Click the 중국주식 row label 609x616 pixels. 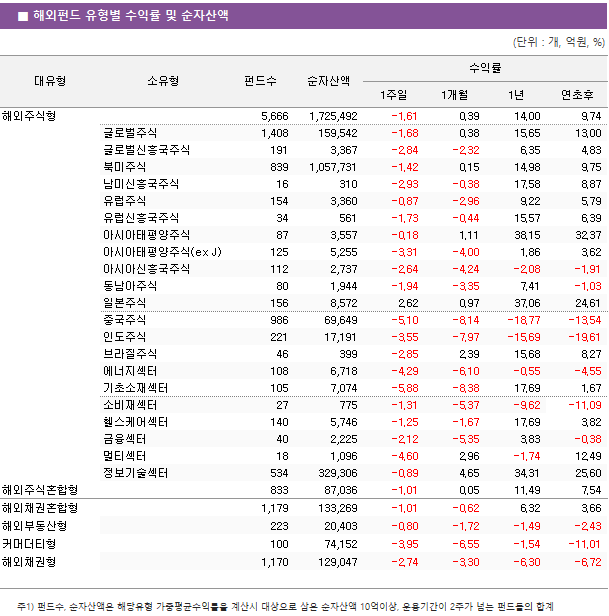point(125,320)
